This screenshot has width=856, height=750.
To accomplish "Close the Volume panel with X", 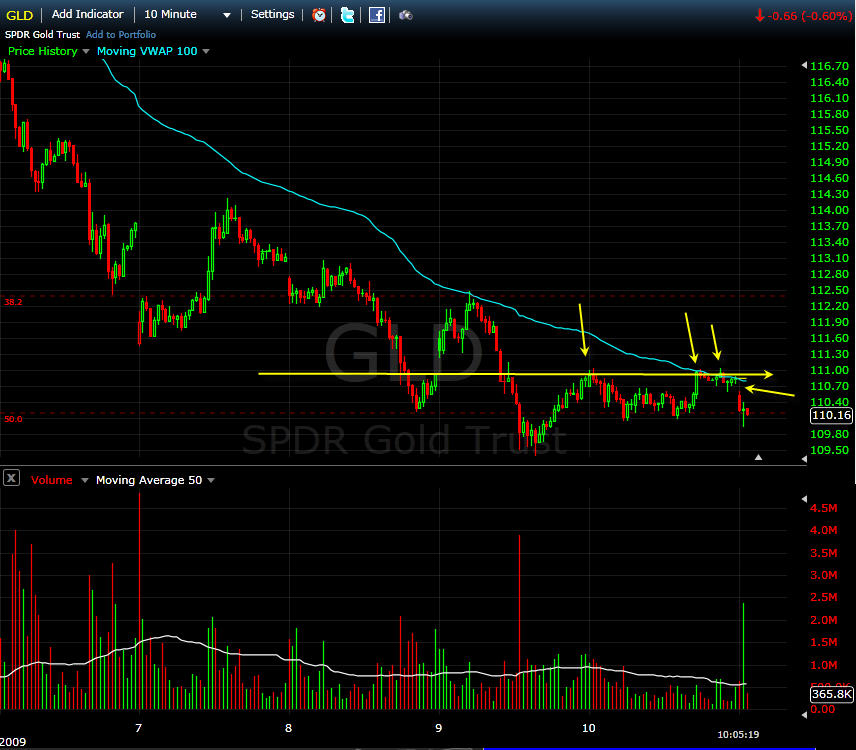I will [11, 478].
